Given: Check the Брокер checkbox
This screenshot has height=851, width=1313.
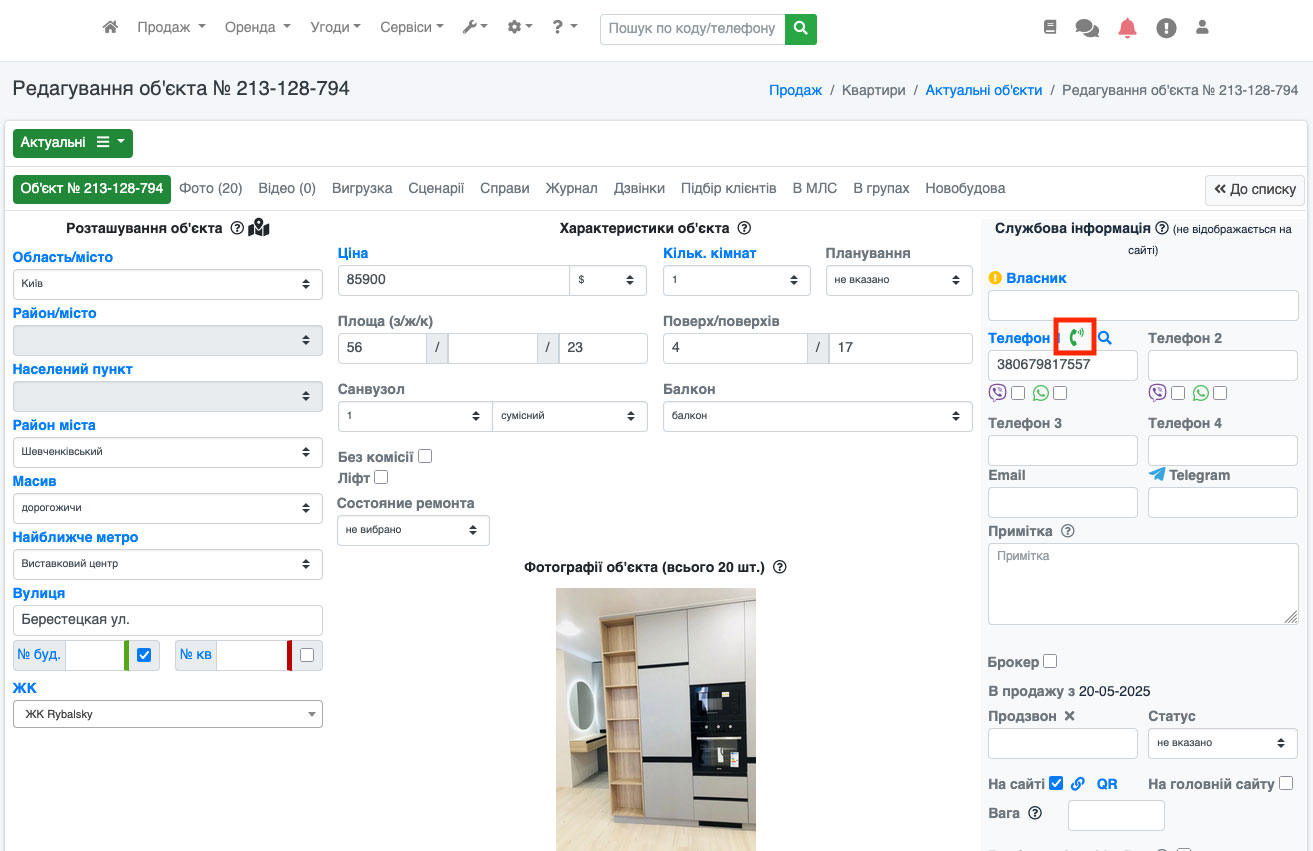Looking at the screenshot, I should pos(1050,661).
